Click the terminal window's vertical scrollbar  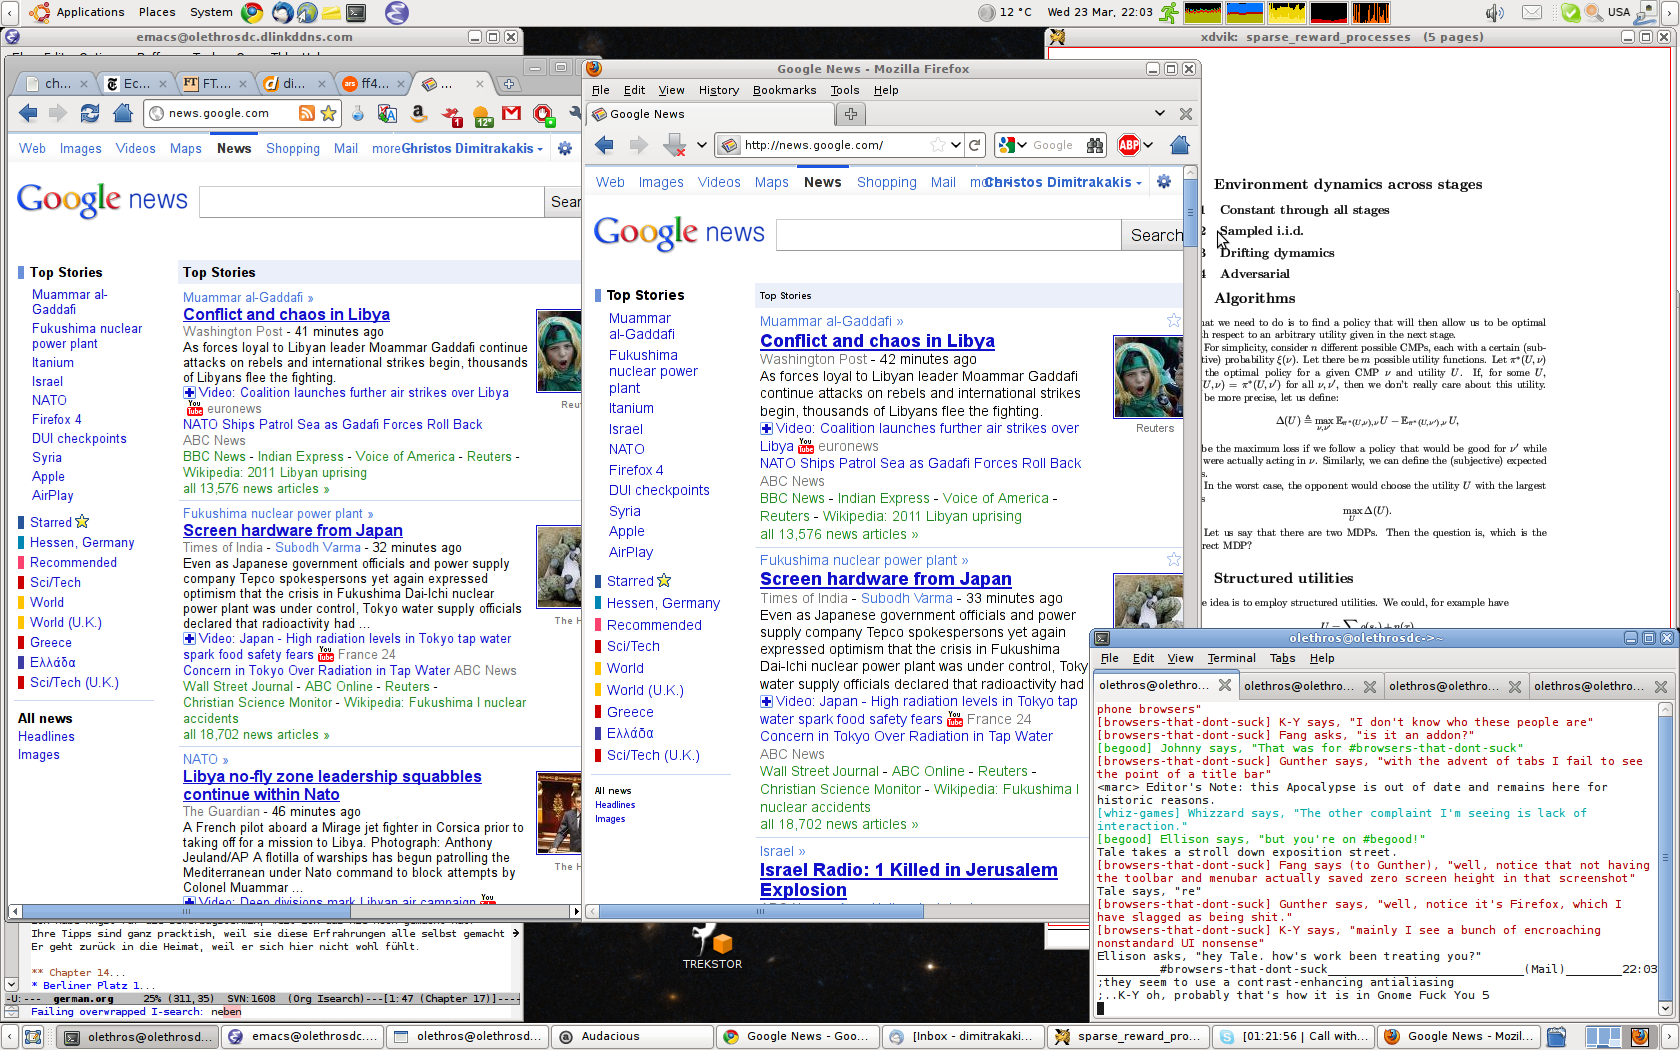[x=1665, y=859]
